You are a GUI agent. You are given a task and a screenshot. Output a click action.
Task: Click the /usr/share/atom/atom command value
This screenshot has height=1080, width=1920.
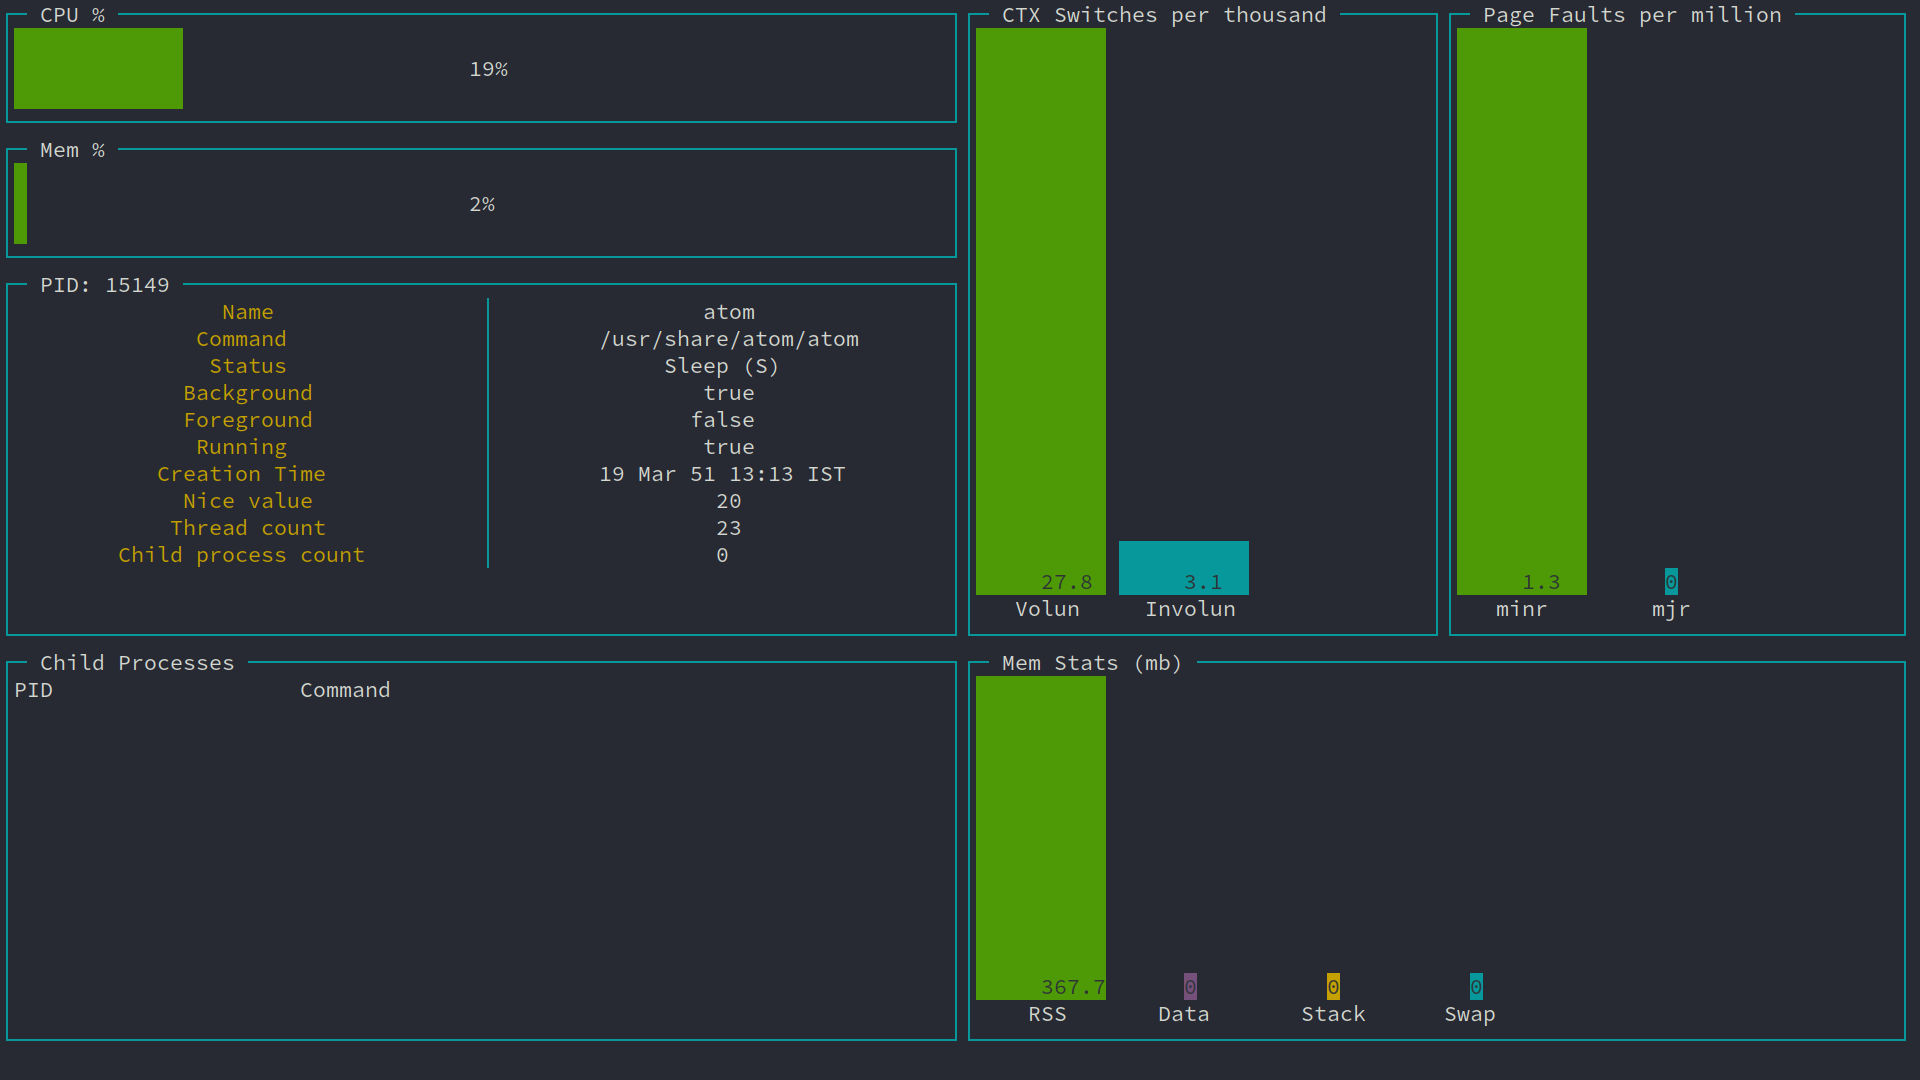pyautogui.click(x=729, y=339)
